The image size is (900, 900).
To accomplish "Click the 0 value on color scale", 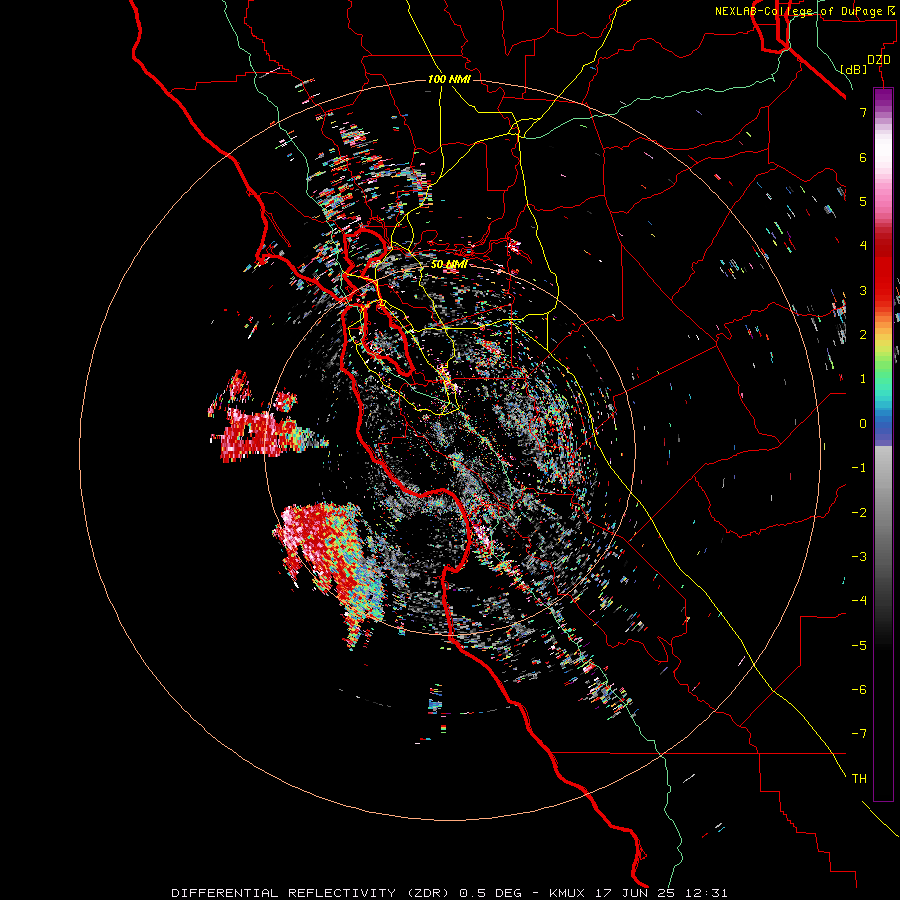I will tap(863, 424).
